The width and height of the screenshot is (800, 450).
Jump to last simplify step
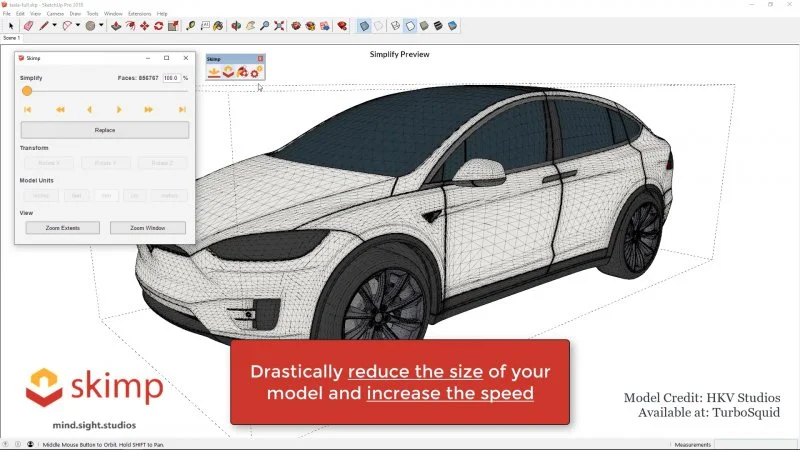coord(182,110)
